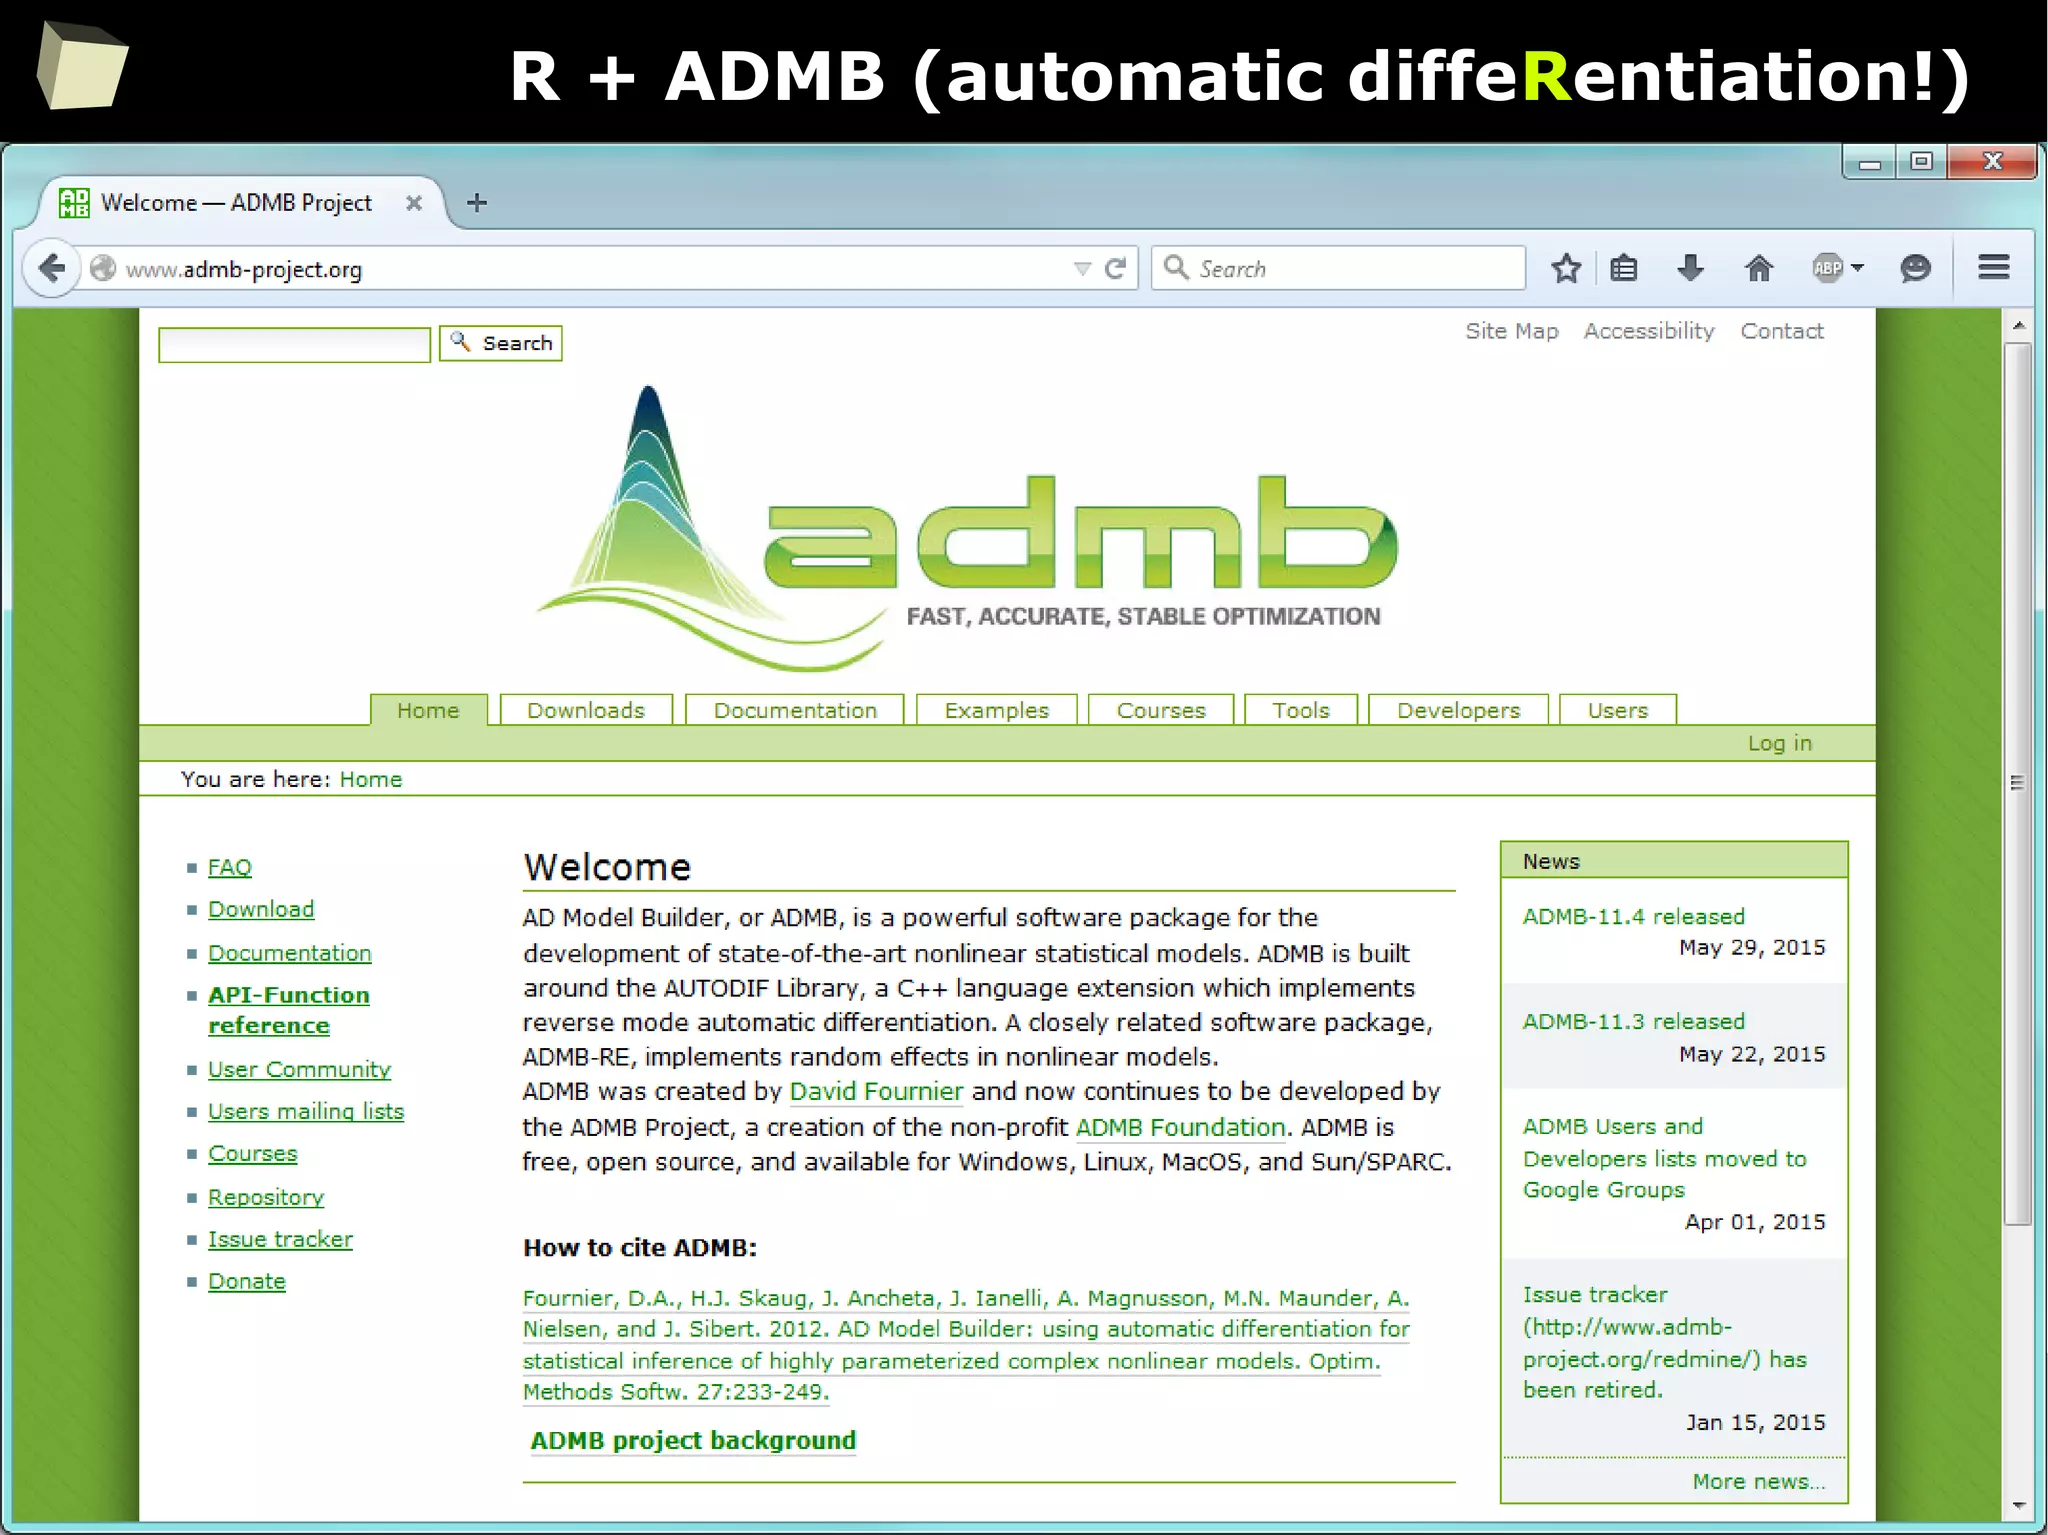Click the address bar URL

pos(244,269)
